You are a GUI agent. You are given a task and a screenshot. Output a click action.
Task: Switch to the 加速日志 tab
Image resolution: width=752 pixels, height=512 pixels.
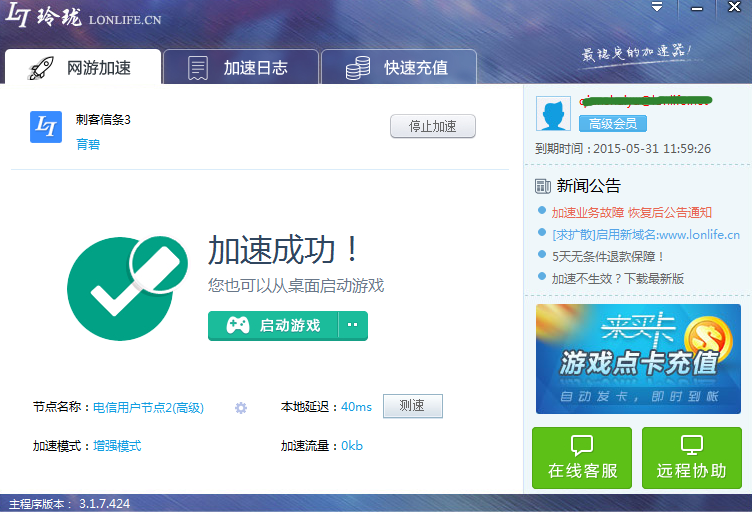click(241, 67)
